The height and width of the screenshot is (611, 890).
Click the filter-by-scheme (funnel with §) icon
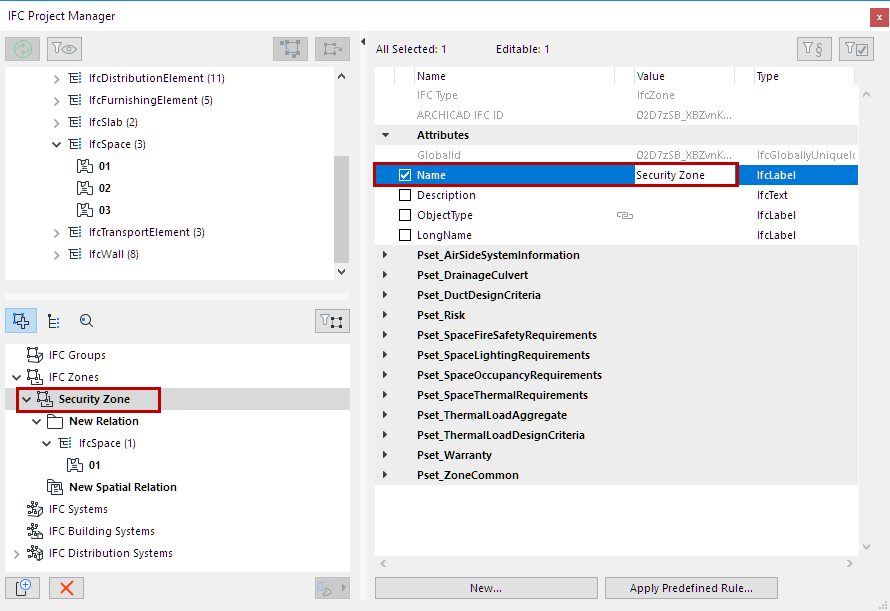click(x=814, y=47)
